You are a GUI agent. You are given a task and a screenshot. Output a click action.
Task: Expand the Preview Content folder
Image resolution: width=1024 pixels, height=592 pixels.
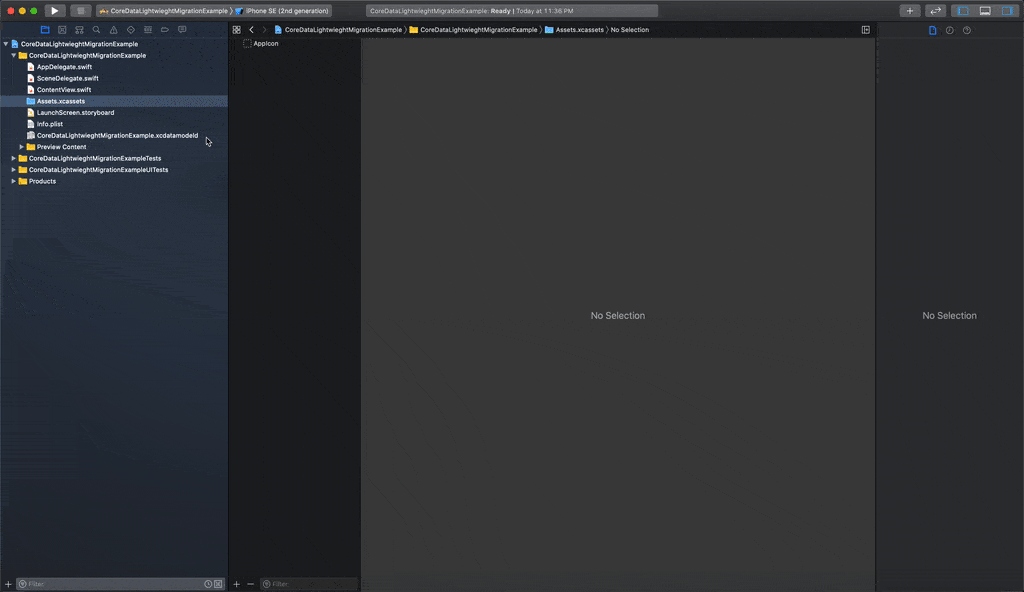(x=21, y=146)
